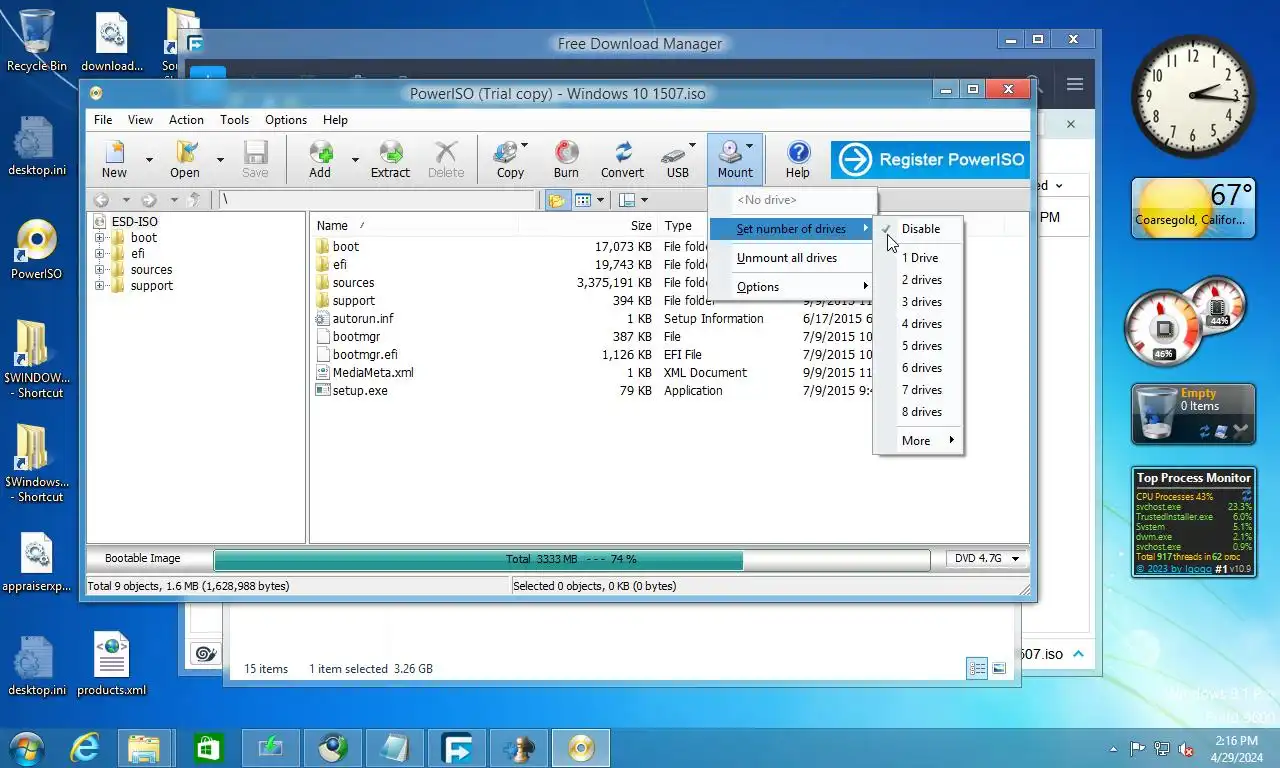Click the Help toolbar icon
The width and height of the screenshot is (1280, 768).
coord(797,159)
